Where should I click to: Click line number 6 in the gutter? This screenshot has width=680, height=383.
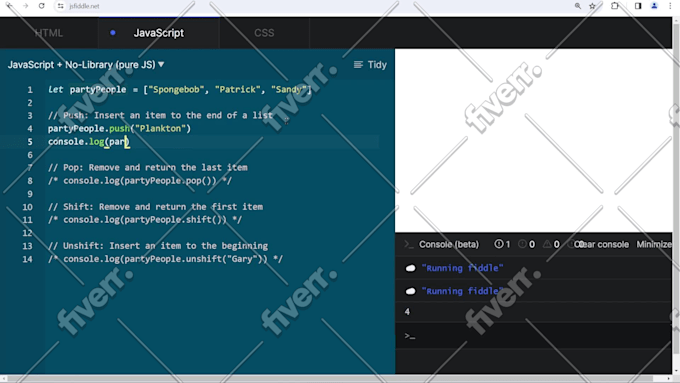click(30, 155)
